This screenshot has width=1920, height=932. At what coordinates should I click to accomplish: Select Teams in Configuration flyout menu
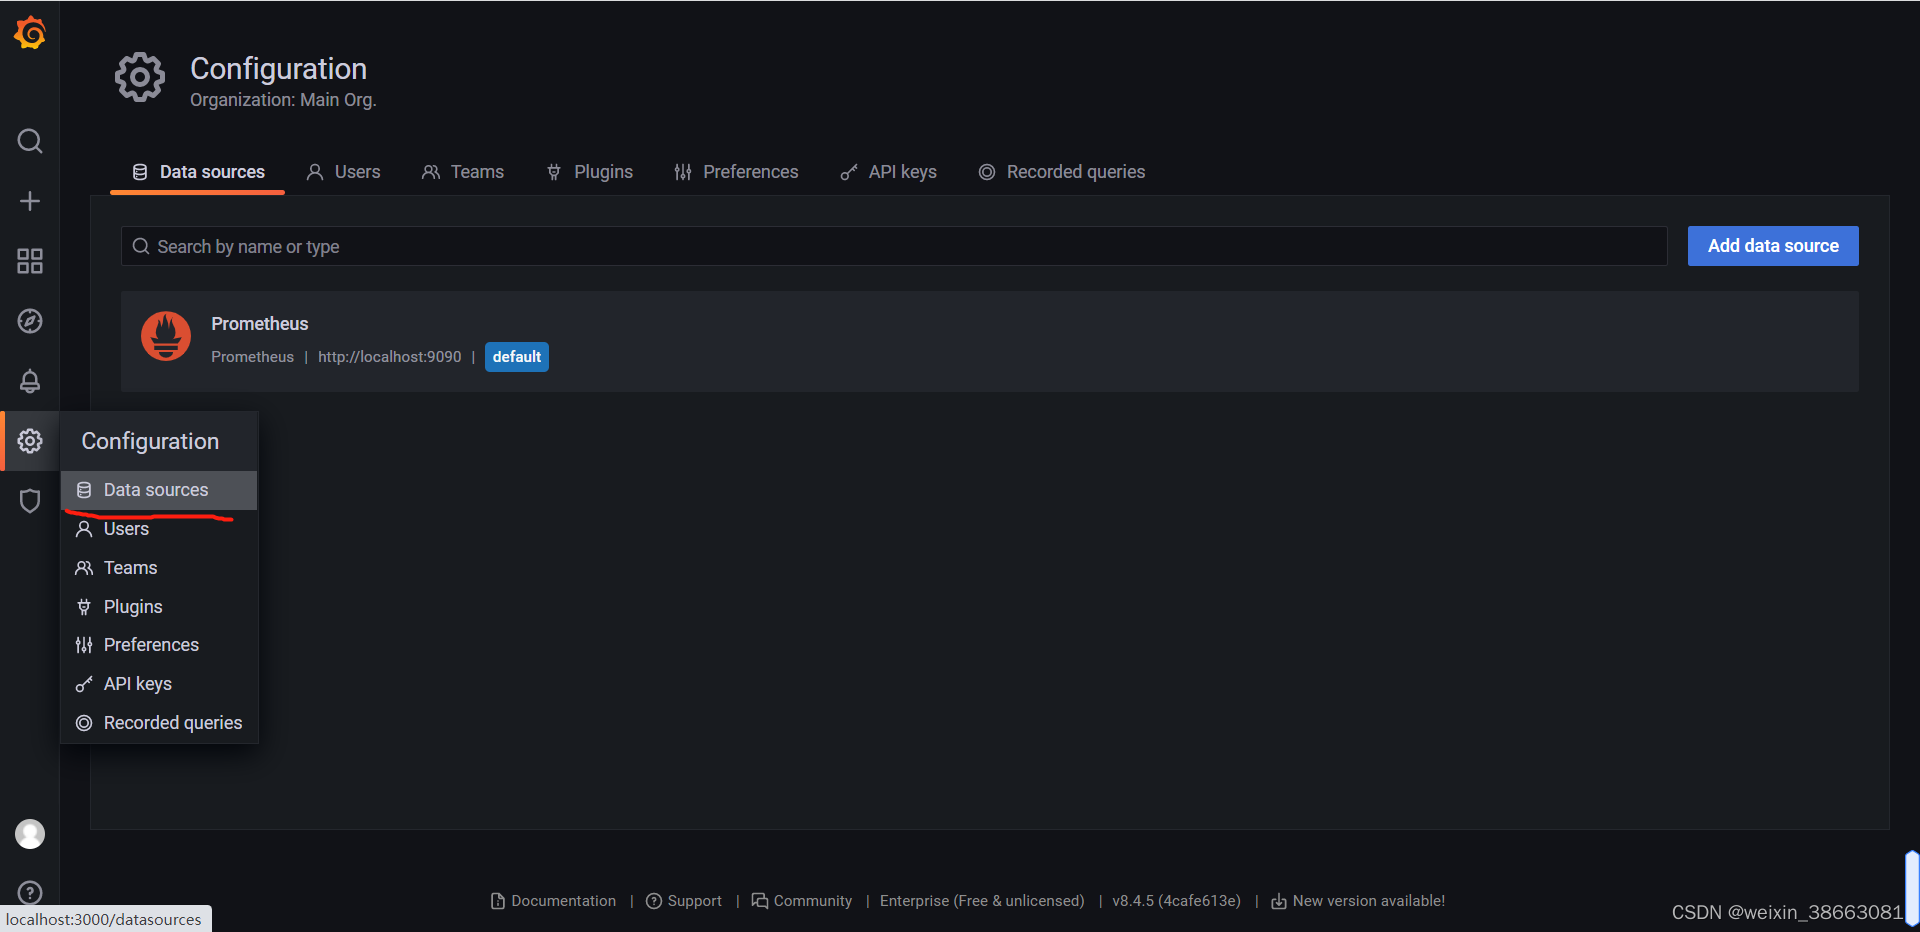(159, 568)
